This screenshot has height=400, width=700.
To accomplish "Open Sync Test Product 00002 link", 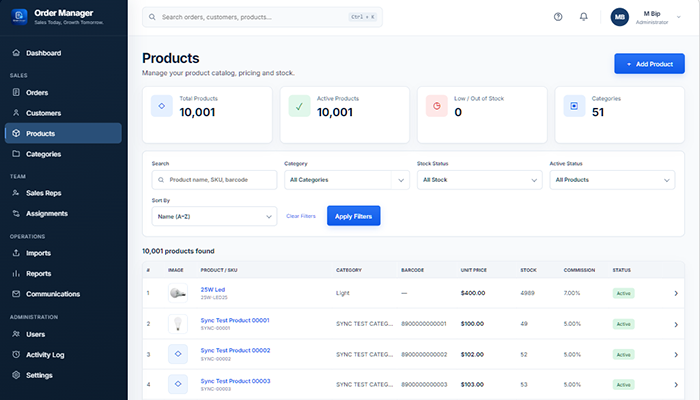I will (235, 350).
